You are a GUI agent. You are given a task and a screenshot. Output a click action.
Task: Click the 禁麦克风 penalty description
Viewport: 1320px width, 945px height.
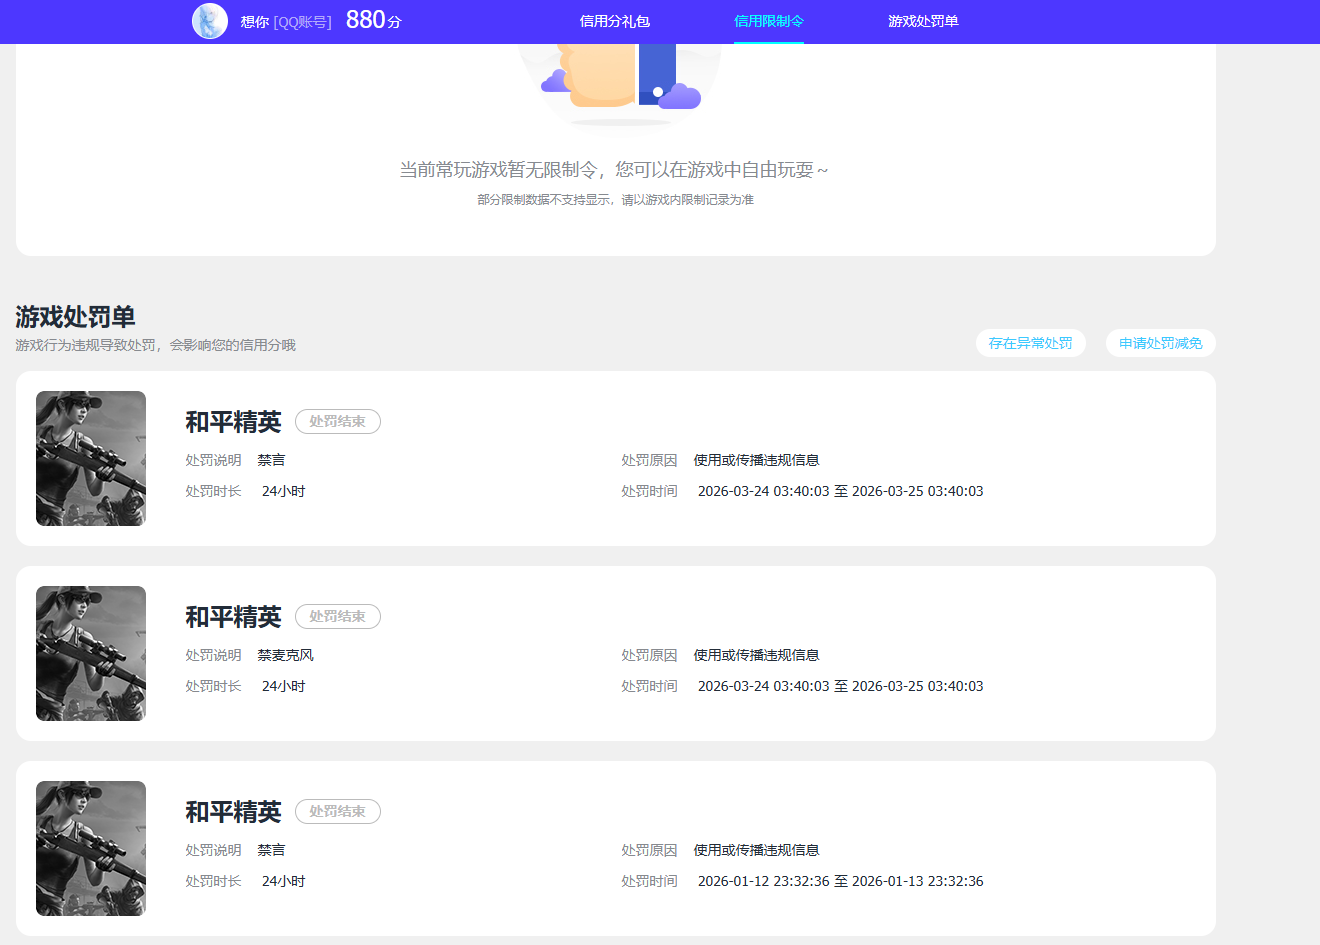(x=286, y=655)
